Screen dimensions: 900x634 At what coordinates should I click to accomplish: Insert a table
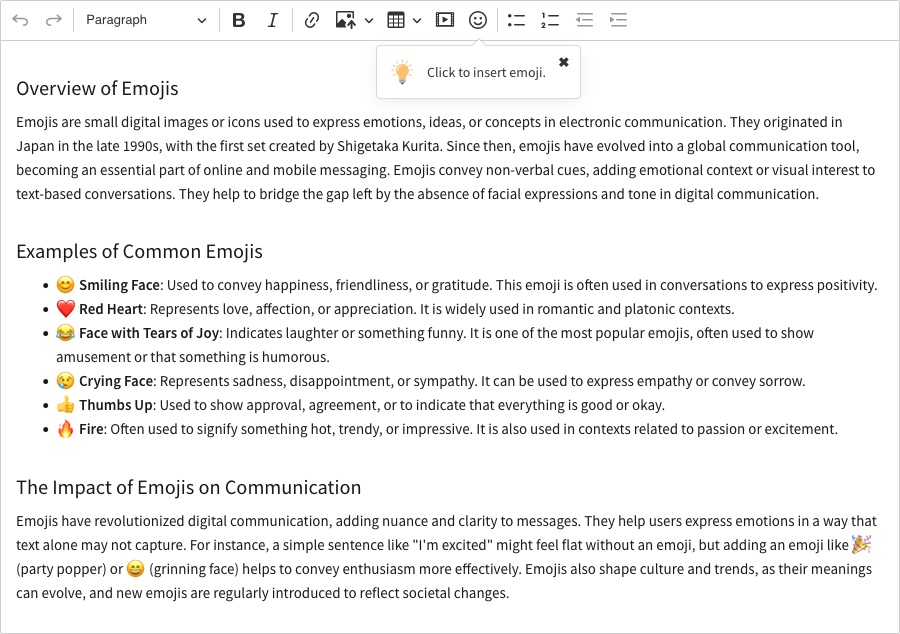(x=394, y=19)
